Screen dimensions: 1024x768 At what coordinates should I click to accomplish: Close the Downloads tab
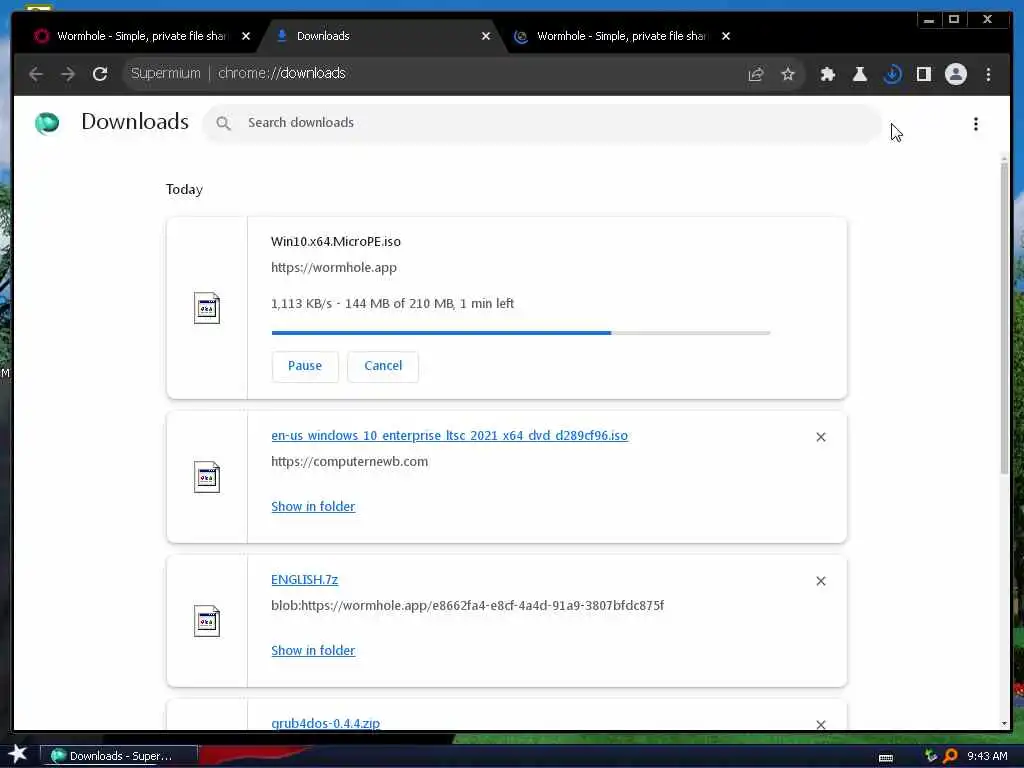pos(486,36)
